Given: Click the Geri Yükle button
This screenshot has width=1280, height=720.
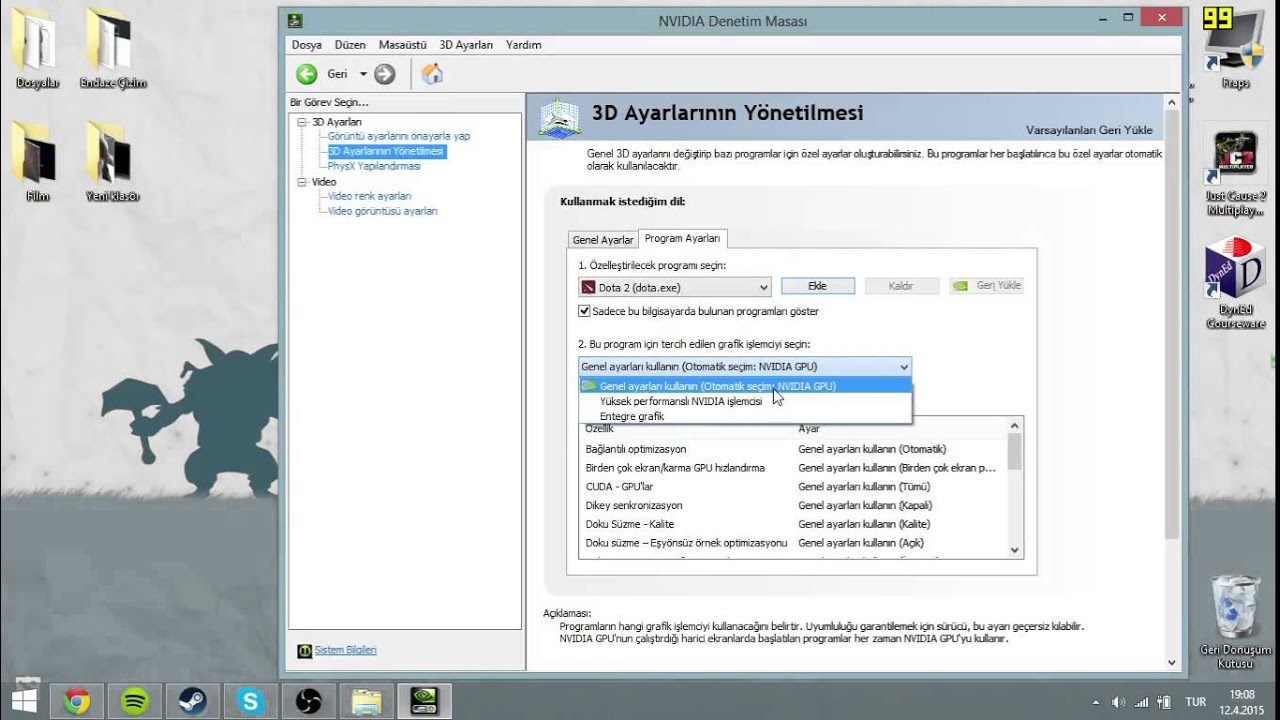Looking at the screenshot, I should point(987,286).
